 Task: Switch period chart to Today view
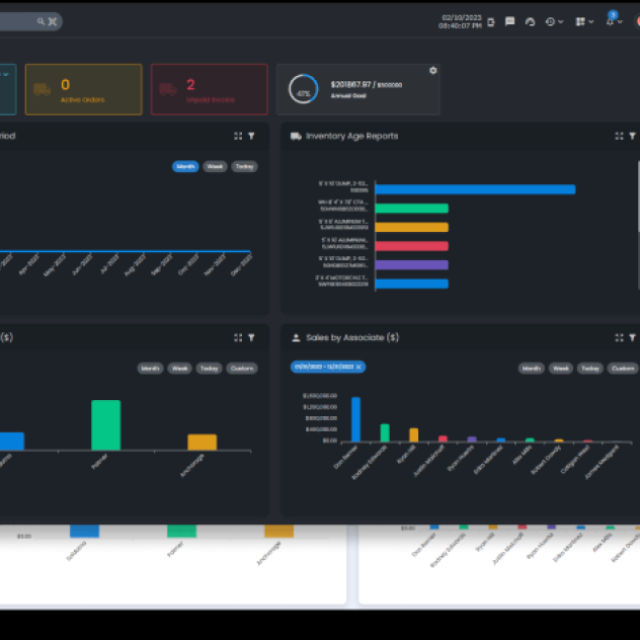(244, 167)
